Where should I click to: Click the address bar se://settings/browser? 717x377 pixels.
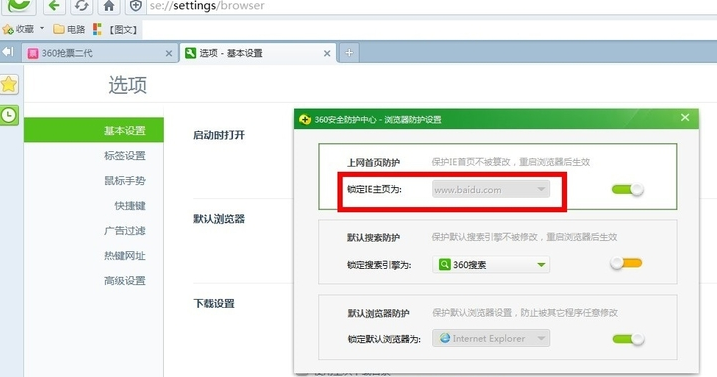point(430,6)
